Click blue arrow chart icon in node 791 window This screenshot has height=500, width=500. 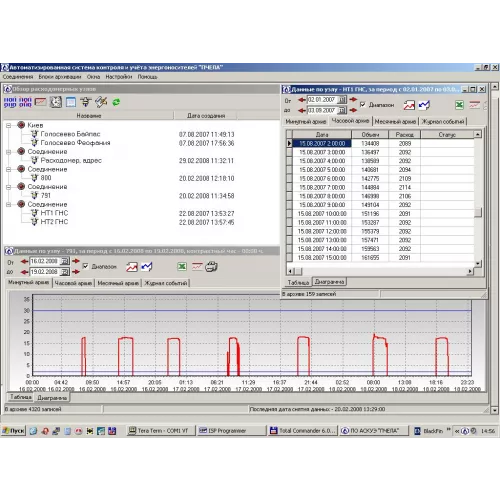[x=147, y=267]
